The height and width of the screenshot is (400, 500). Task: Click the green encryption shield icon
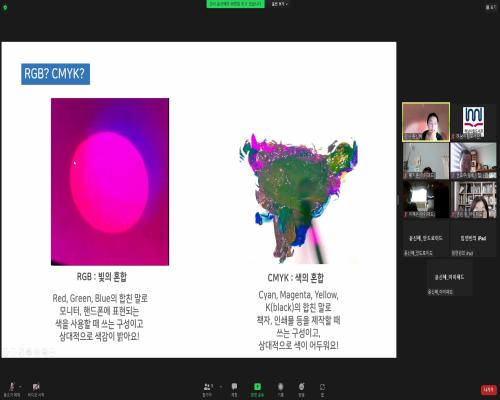(5, 7)
